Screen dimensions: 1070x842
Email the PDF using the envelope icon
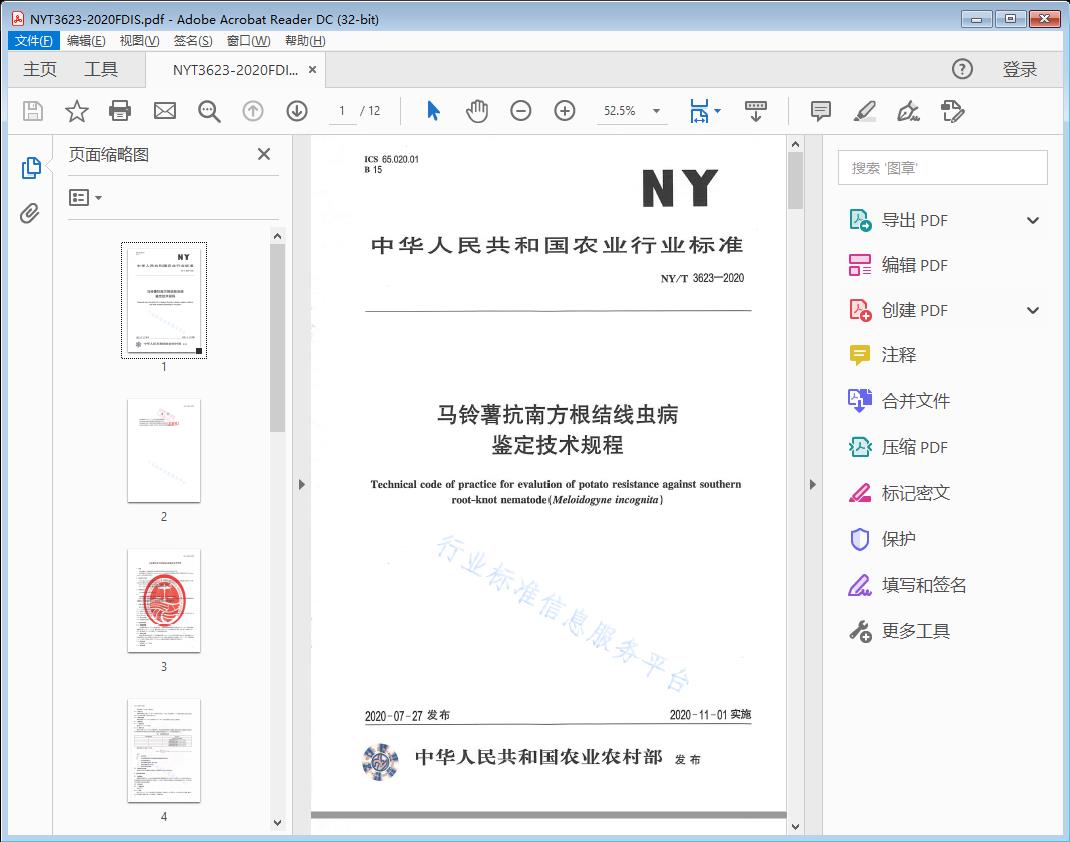coord(164,111)
